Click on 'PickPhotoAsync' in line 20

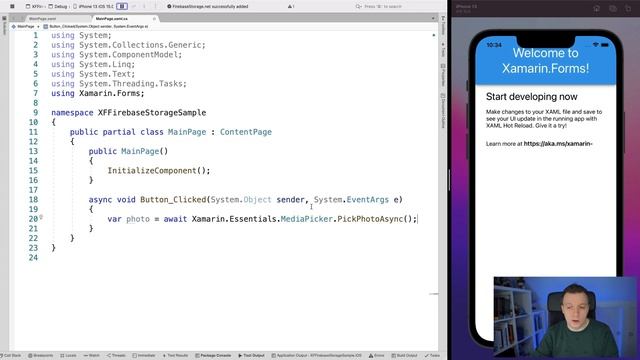[370, 219]
